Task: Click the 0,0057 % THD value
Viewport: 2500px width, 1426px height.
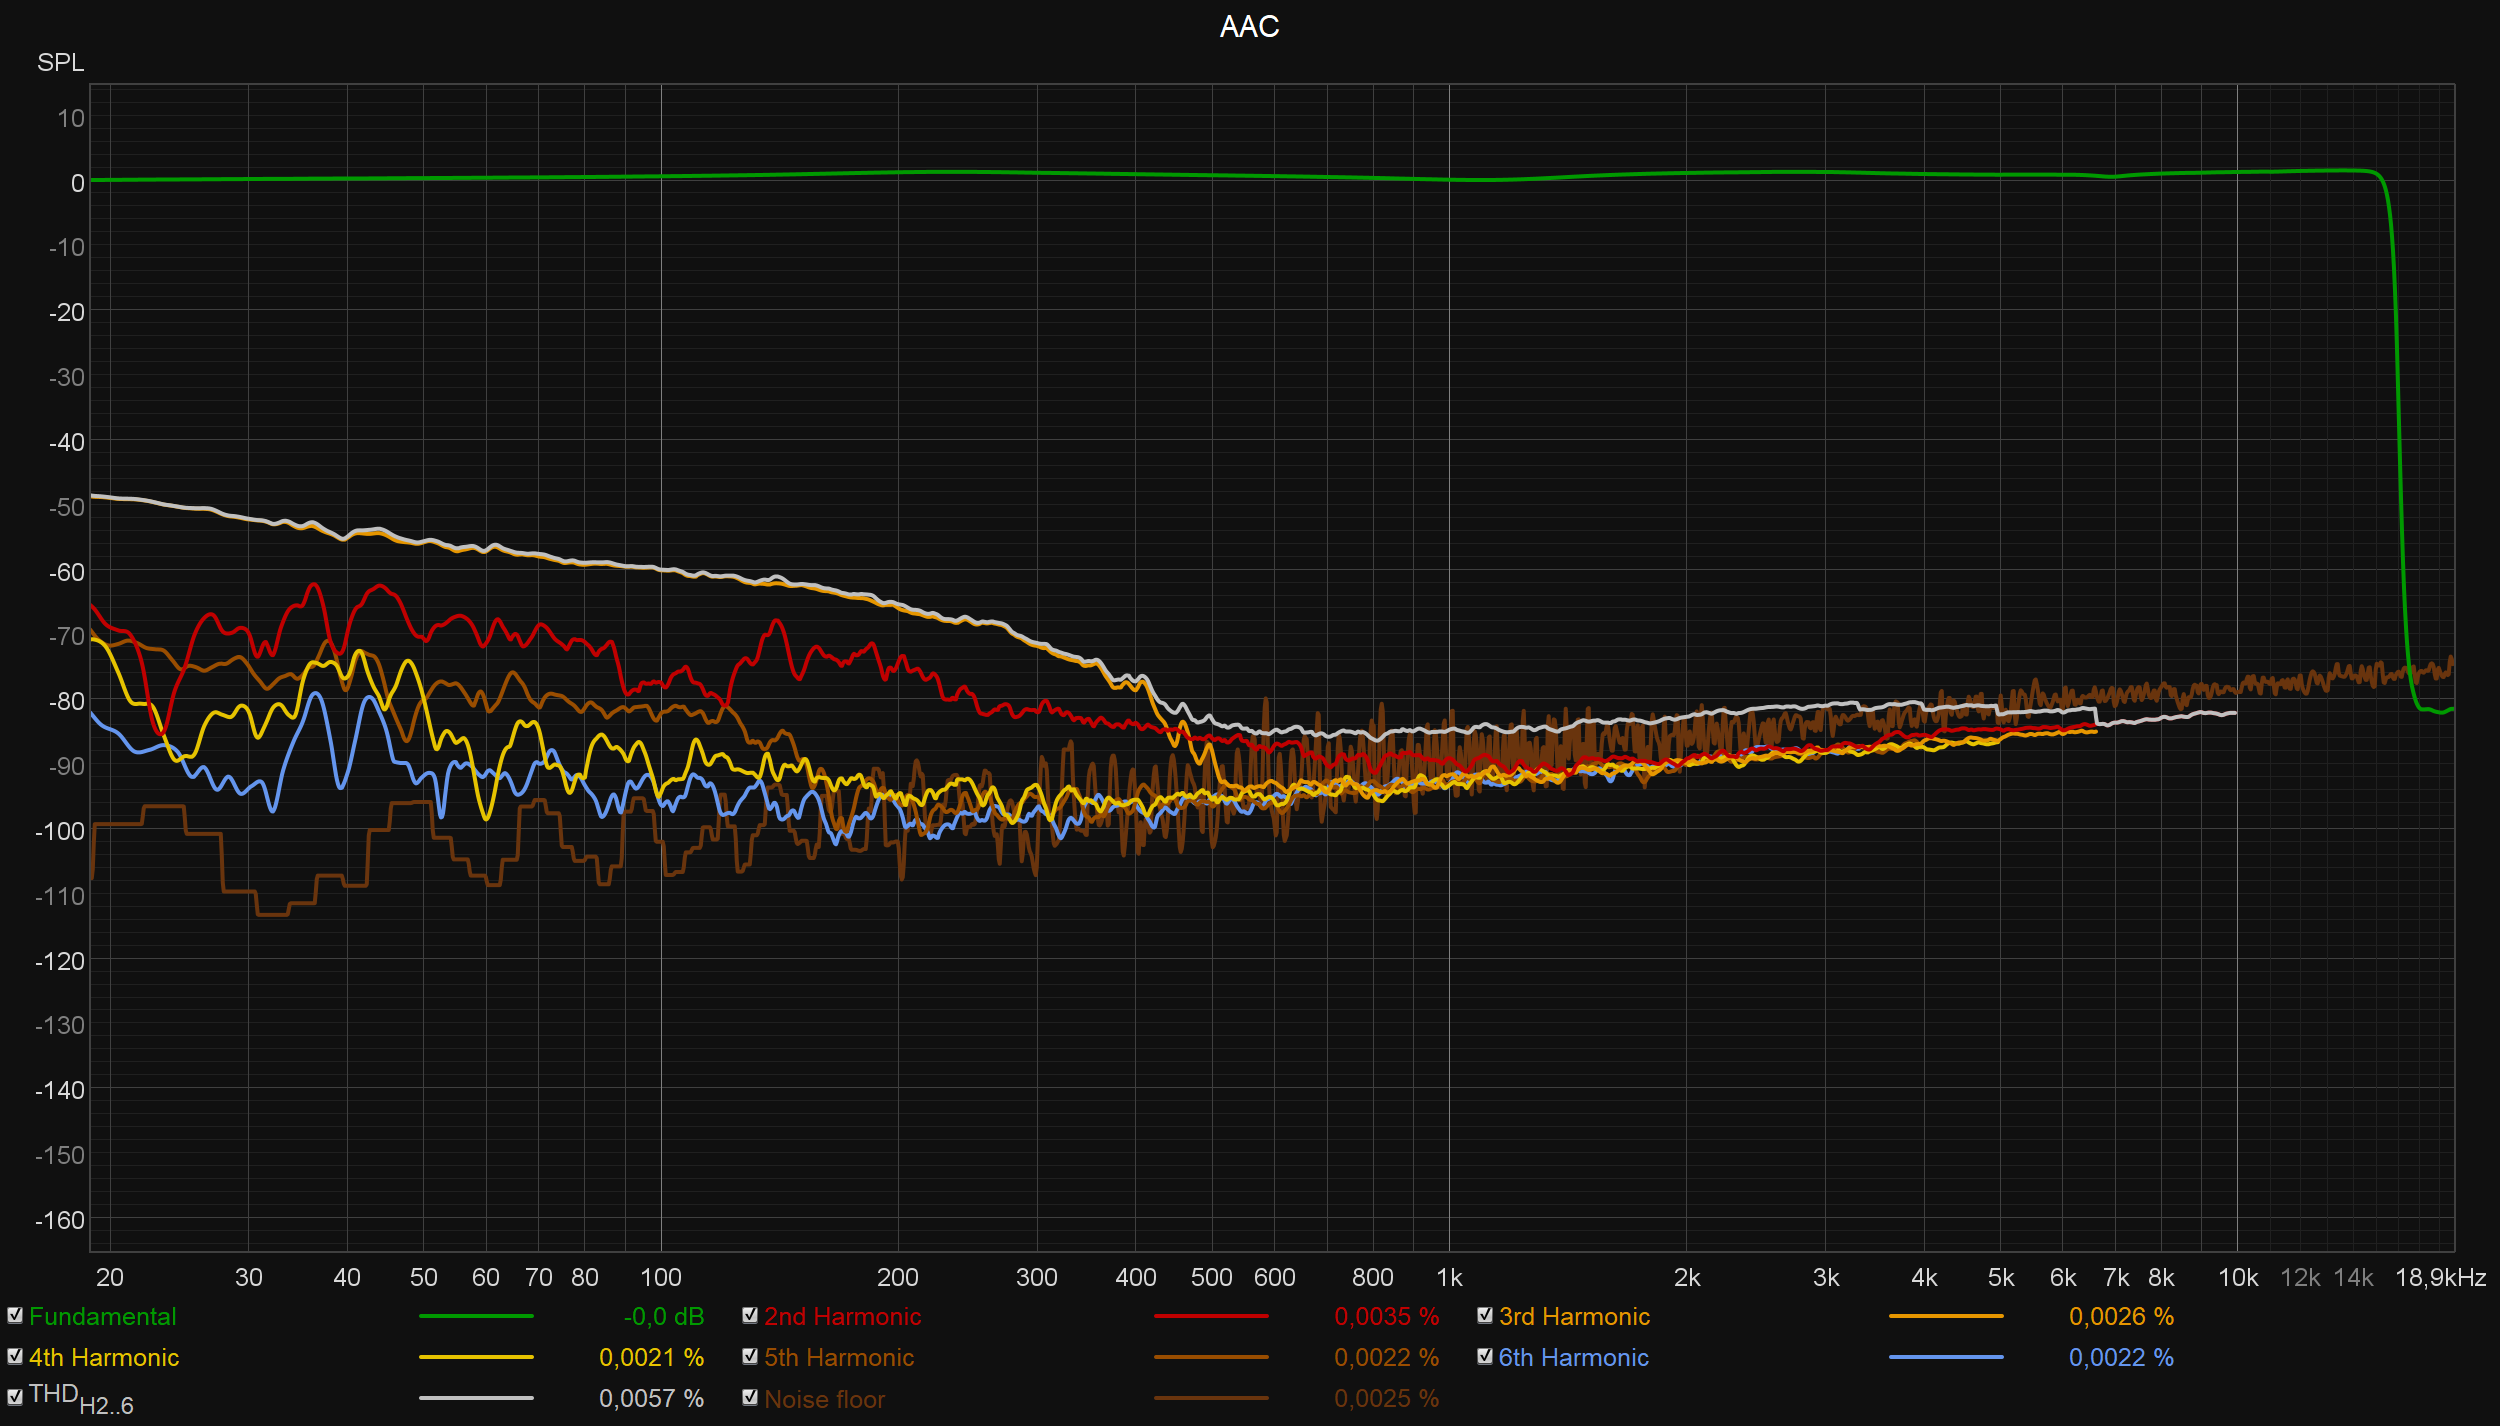Action: point(651,1399)
